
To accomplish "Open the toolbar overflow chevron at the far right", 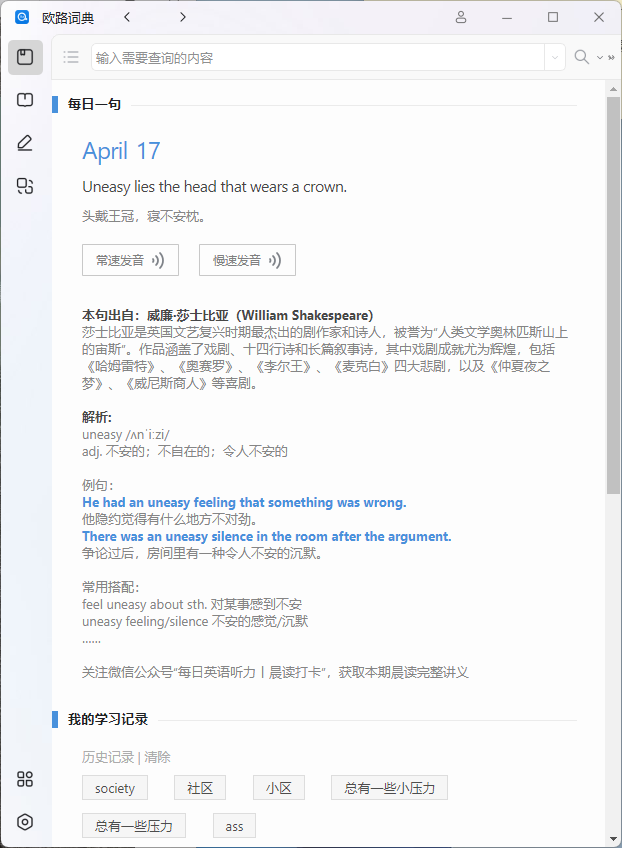I will coord(610,58).
